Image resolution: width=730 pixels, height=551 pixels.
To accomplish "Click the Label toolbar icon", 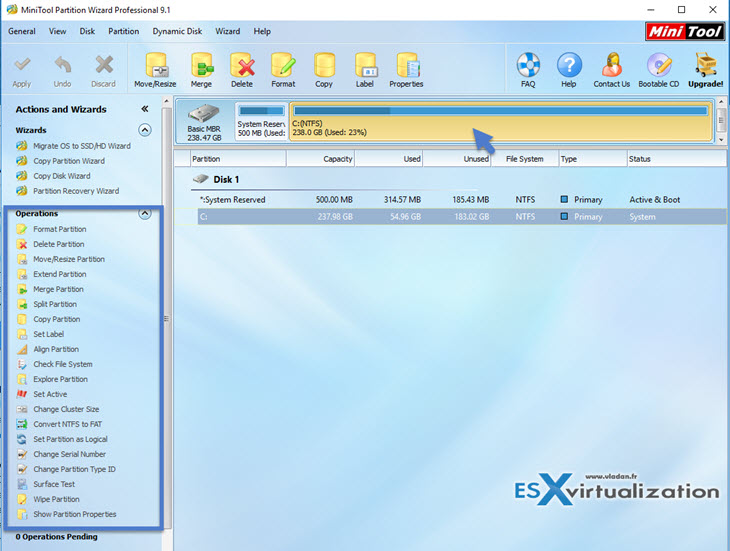I will coord(365,71).
